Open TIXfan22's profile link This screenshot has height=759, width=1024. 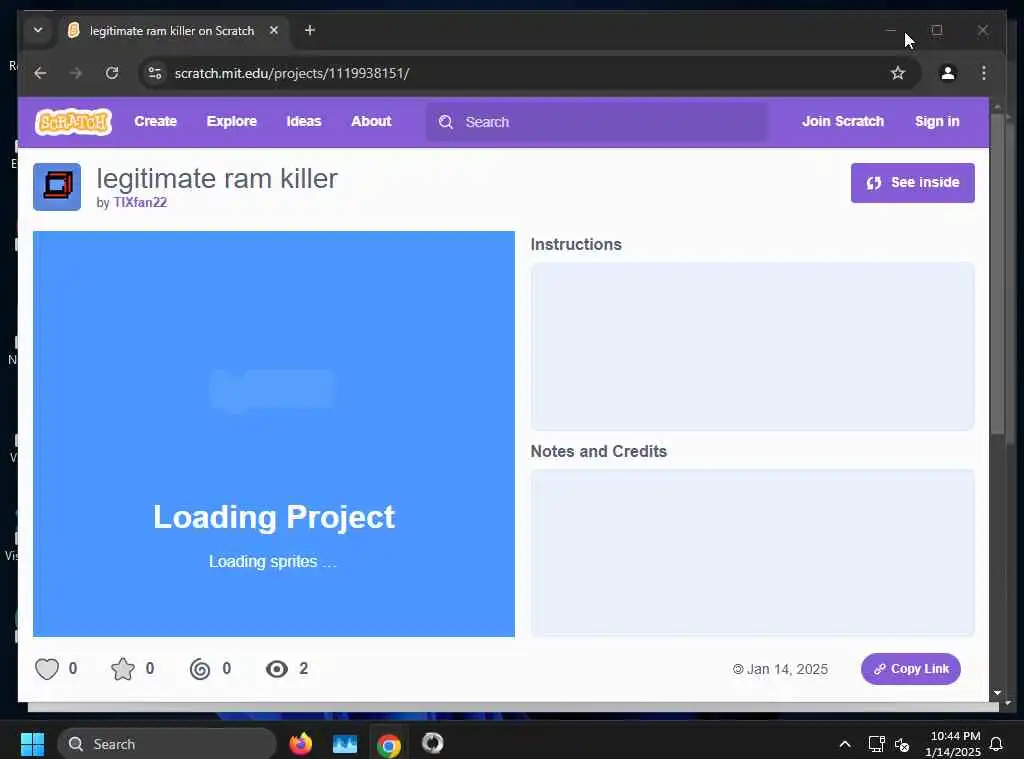coord(140,202)
